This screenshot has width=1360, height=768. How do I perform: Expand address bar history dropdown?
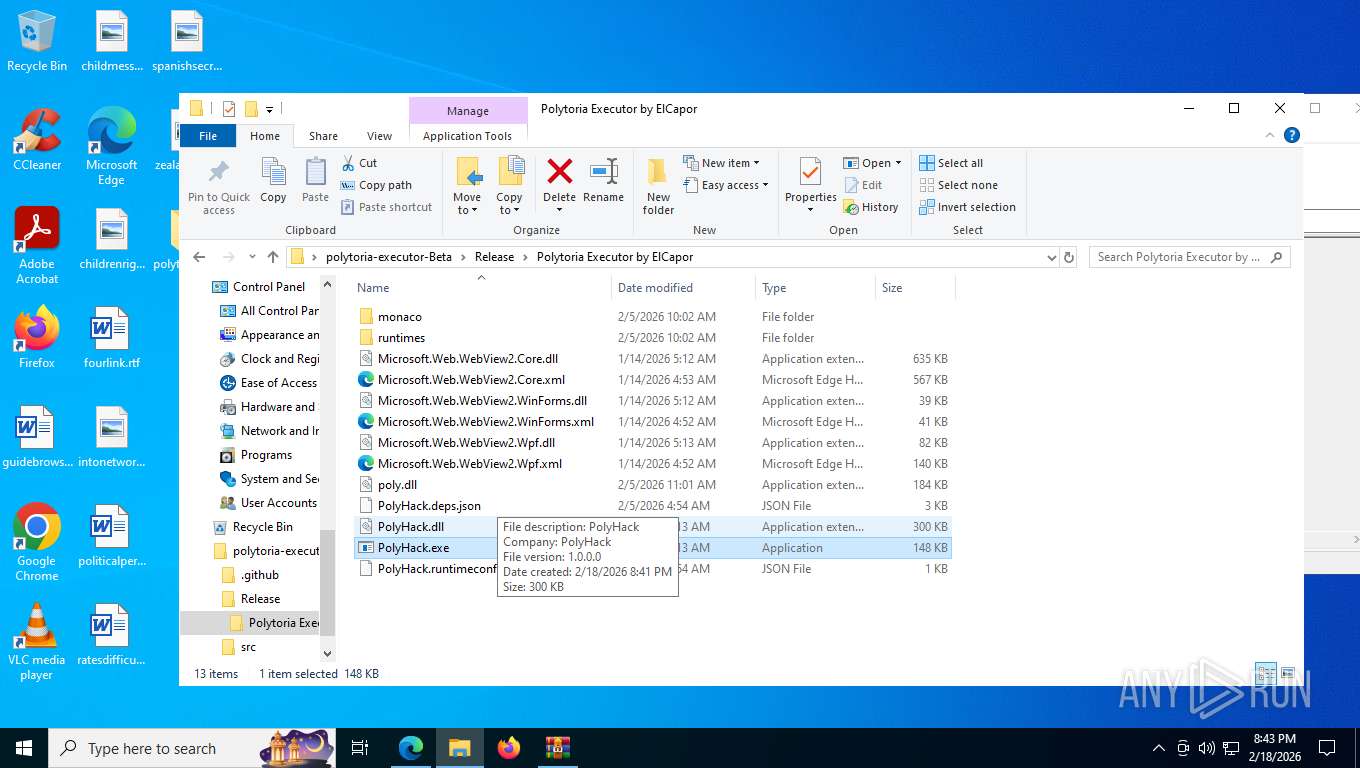[x=1051, y=257]
